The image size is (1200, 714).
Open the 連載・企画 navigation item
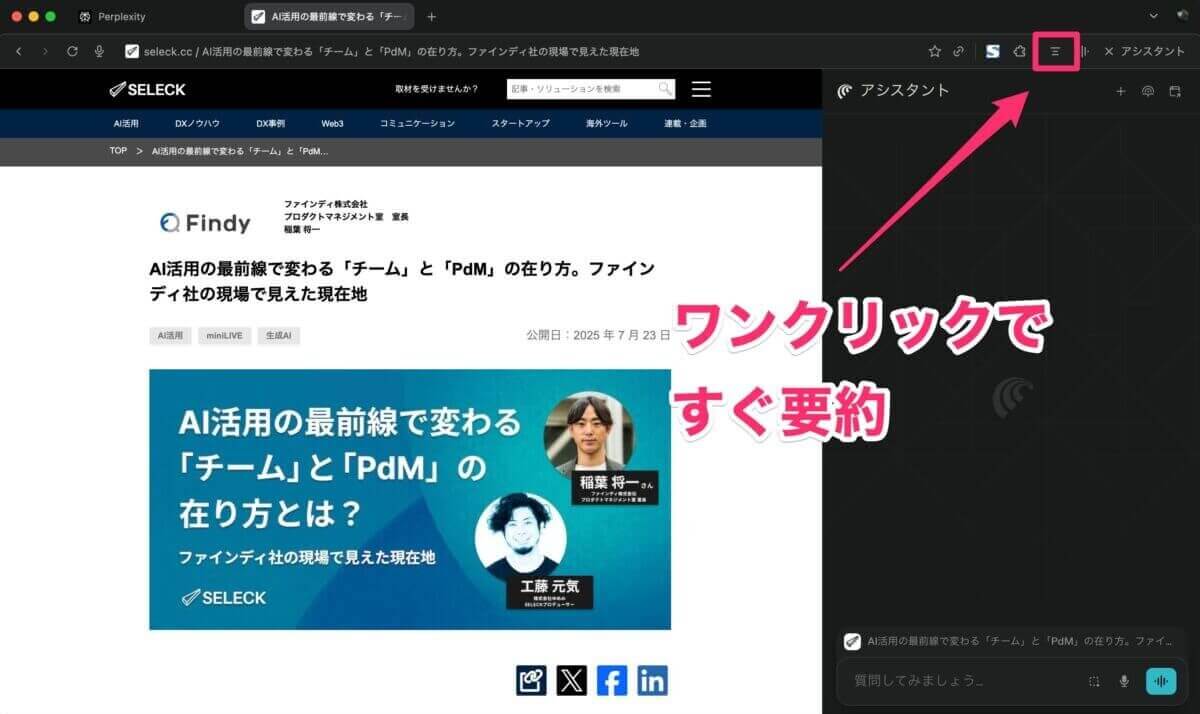(685, 123)
